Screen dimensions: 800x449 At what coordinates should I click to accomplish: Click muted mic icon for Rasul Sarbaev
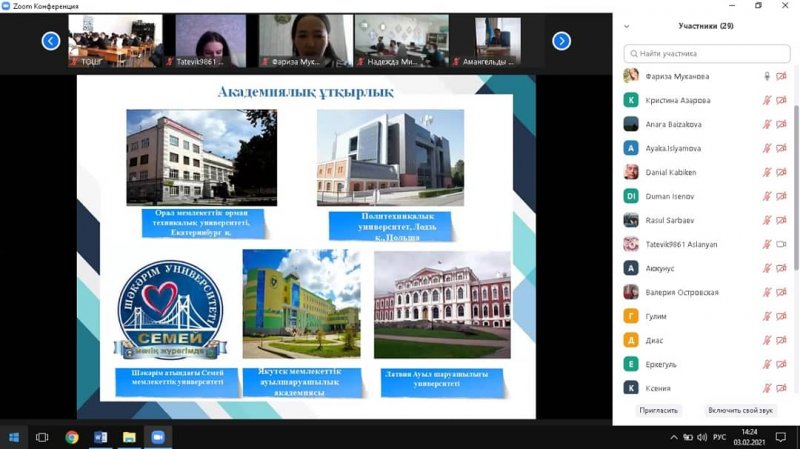point(766,220)
